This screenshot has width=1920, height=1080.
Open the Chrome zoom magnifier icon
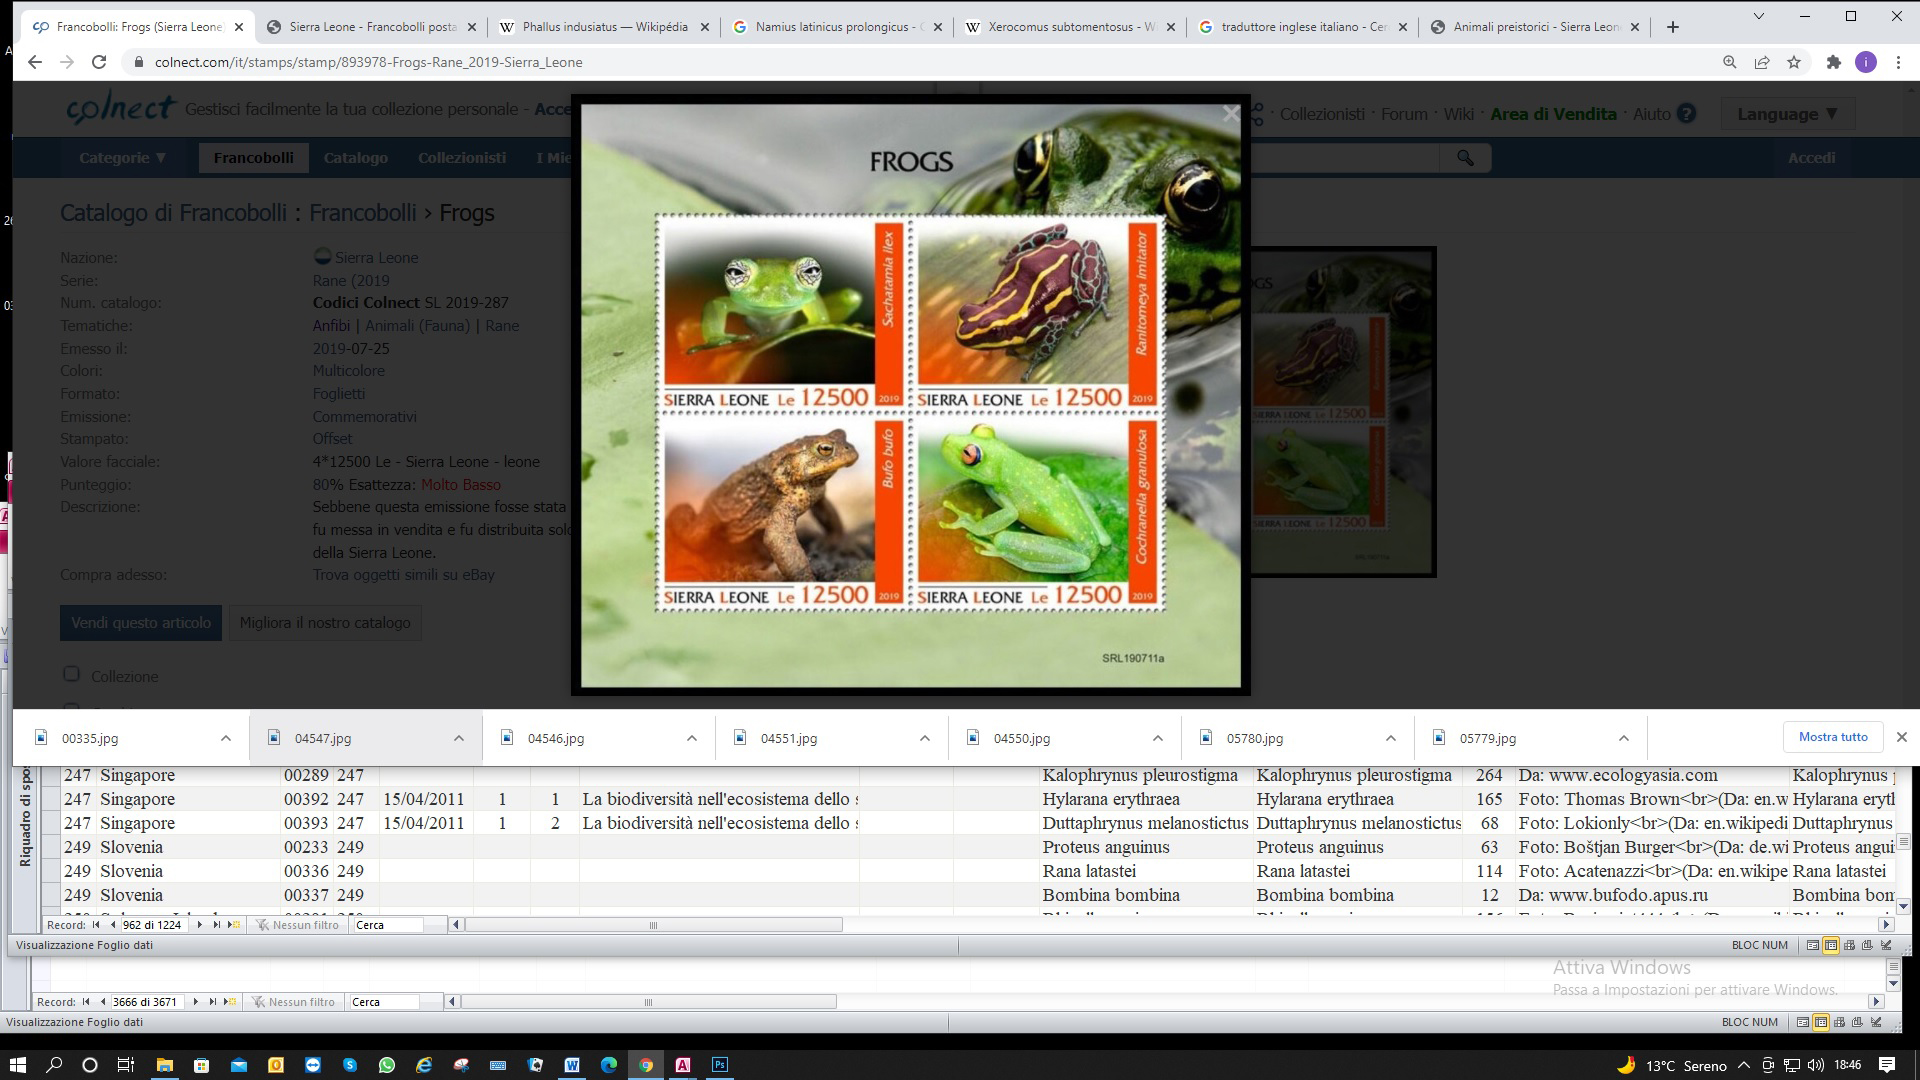point(1729,62)
